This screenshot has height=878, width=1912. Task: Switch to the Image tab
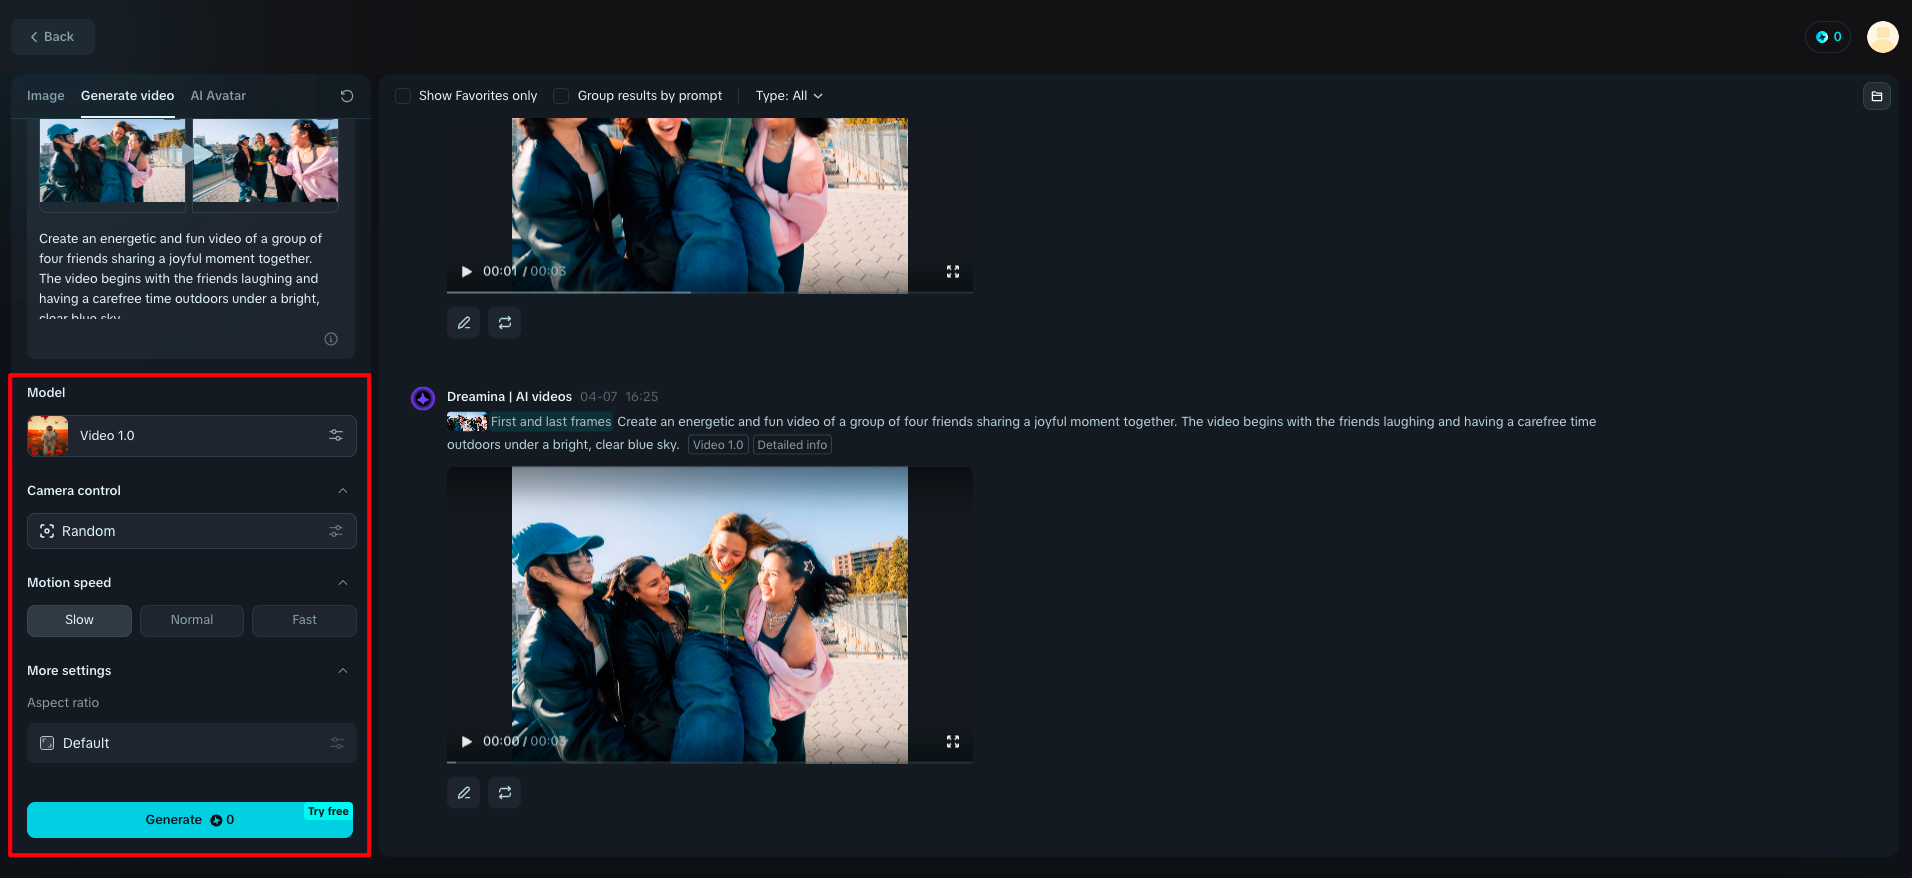(45, 96)
